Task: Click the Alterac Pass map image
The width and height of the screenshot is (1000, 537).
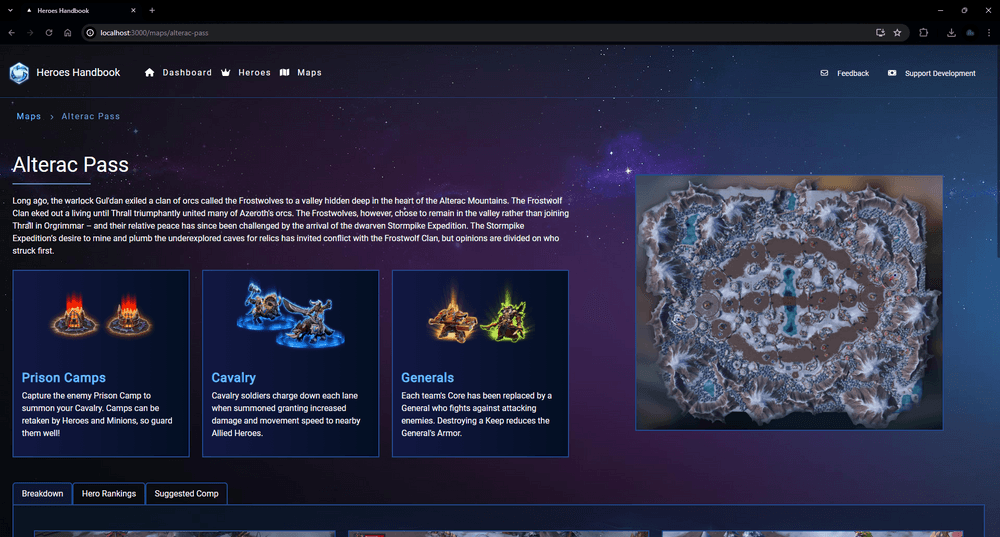Action: [789, 303]
